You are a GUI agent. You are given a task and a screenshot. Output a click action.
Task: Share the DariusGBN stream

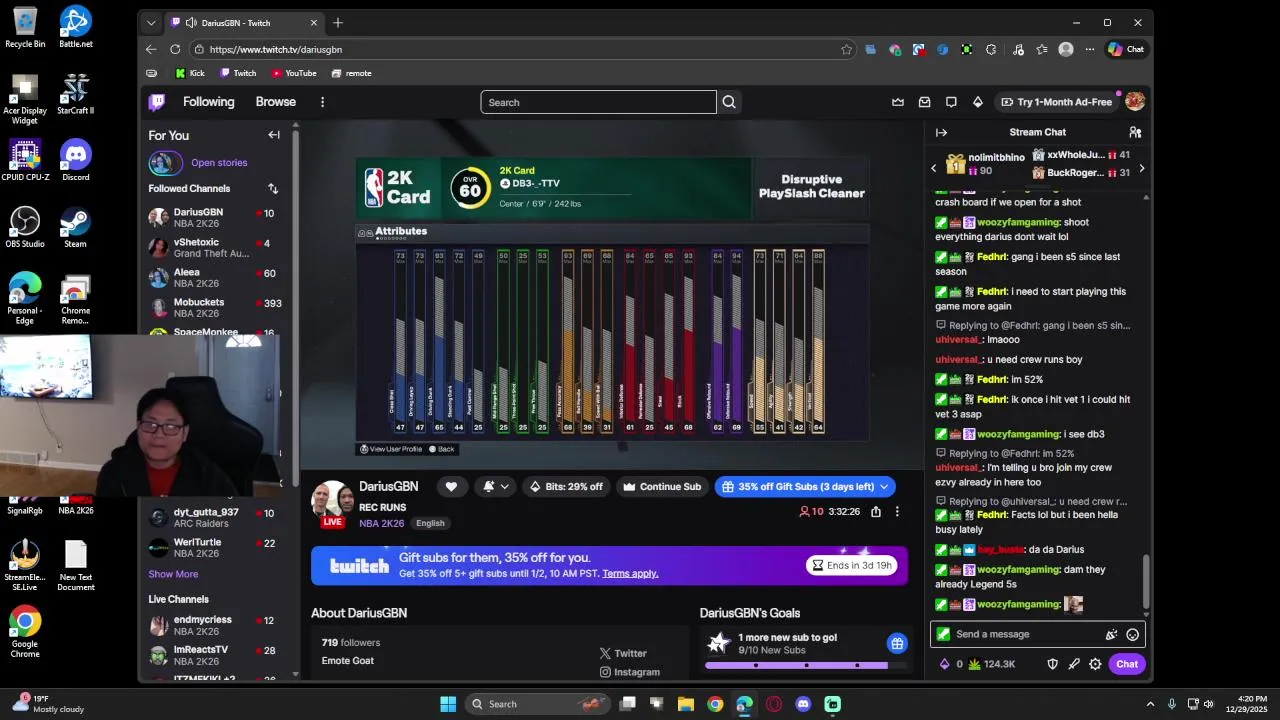[876, 512]
